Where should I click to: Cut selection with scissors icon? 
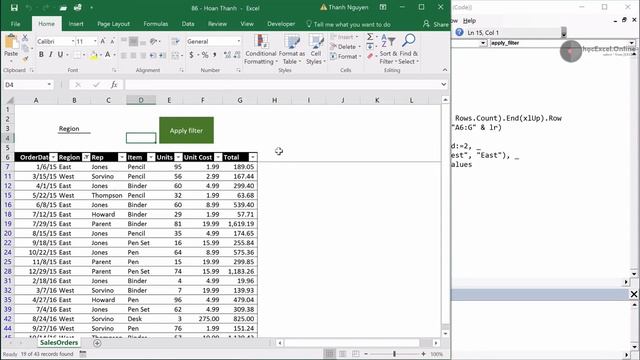(x=25, y=38)
